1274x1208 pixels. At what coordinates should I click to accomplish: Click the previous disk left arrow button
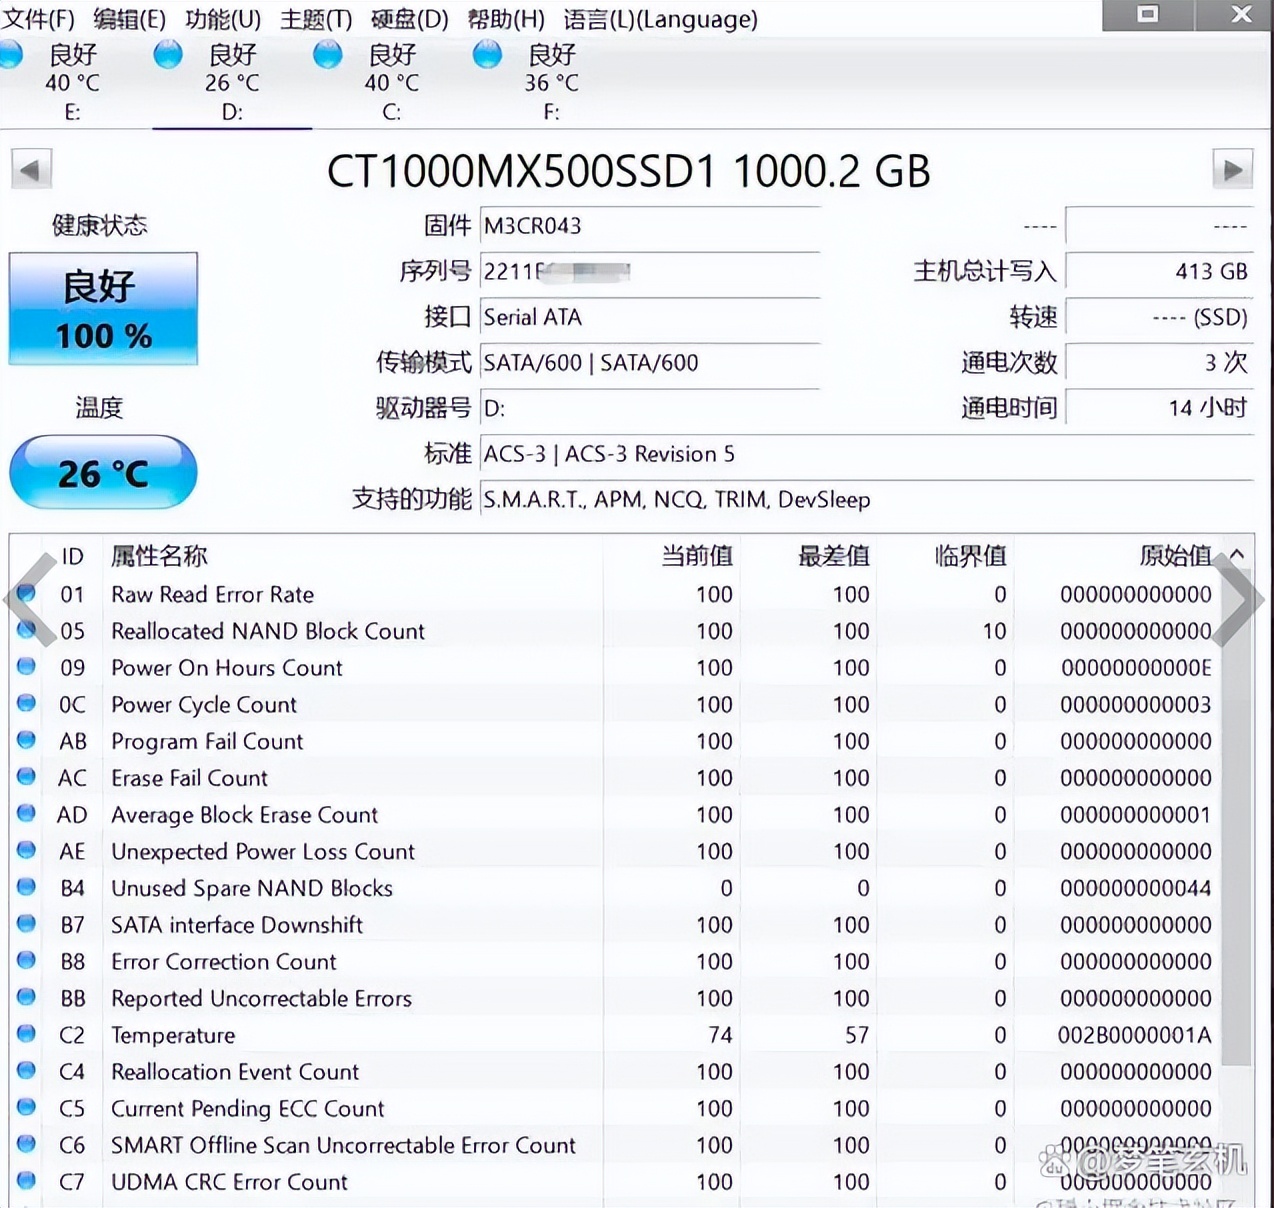30,170
